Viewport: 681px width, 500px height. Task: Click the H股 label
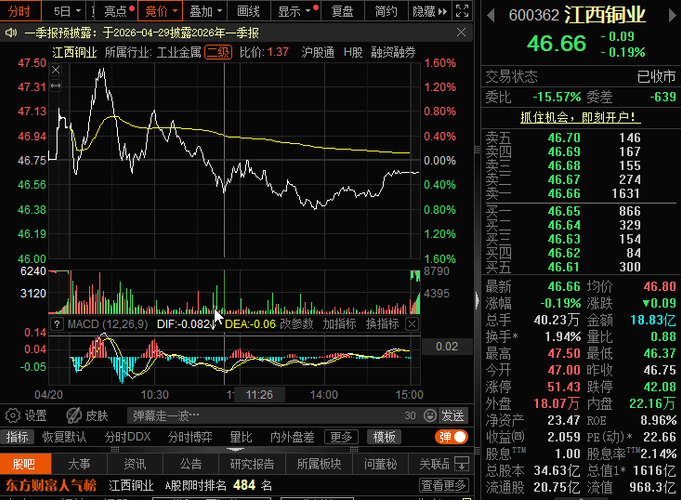pyautogui.click(x=353, y=53)
